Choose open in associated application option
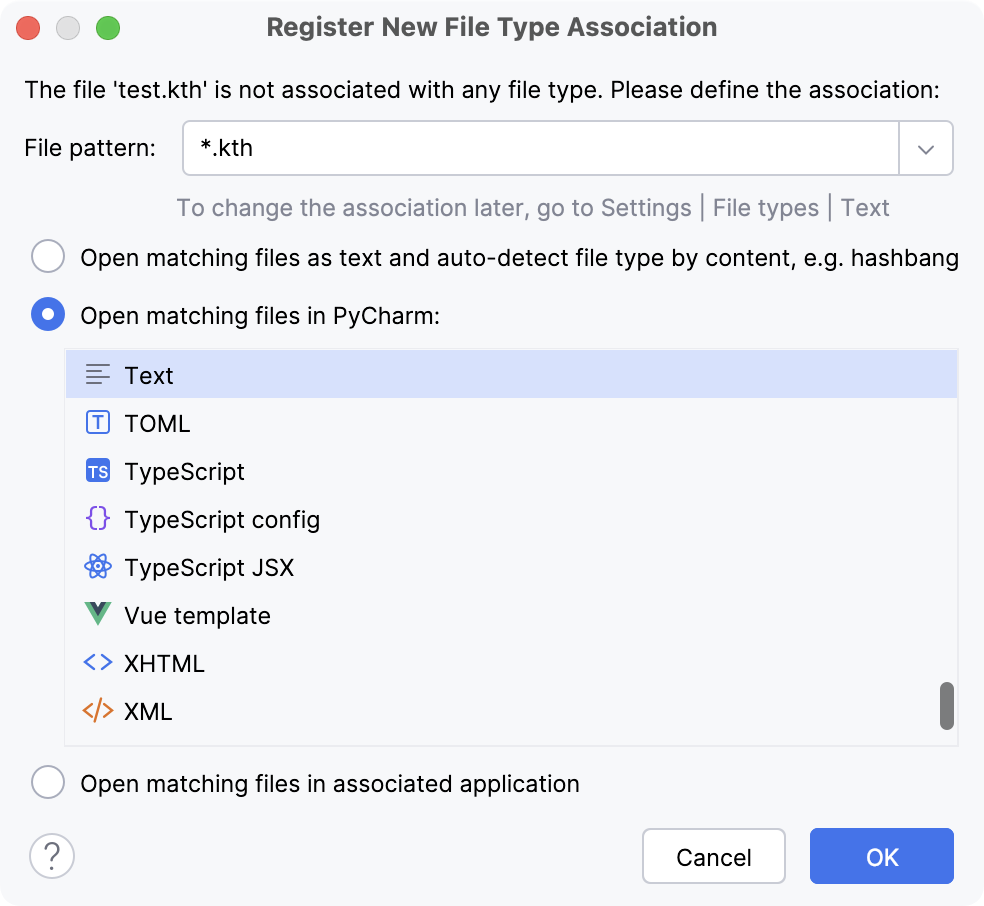Viewport: 984px width, 906px height. [48, 782]
